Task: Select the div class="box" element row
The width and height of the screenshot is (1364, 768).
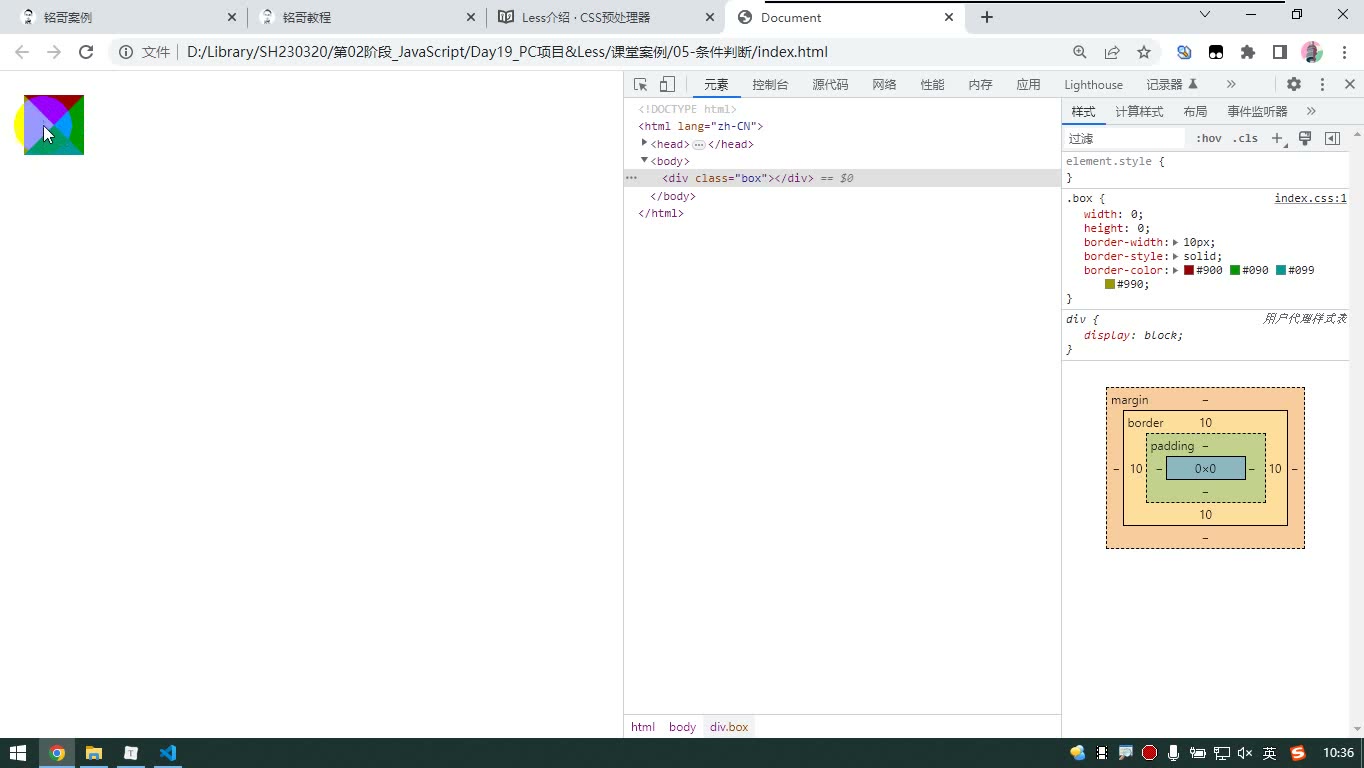Action: click(842, 178)
